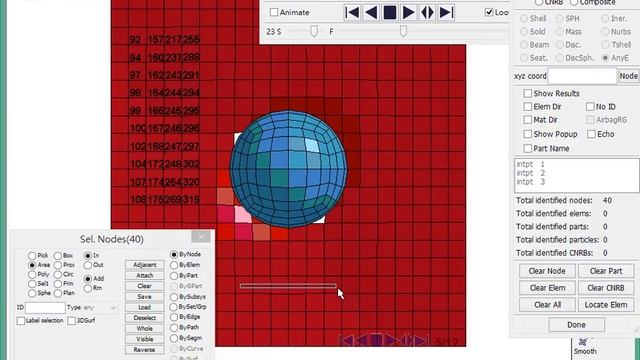This screenshot has height=360, width=640.
Task: Select the Circ selection mode
Action: (x=58, y=274)
